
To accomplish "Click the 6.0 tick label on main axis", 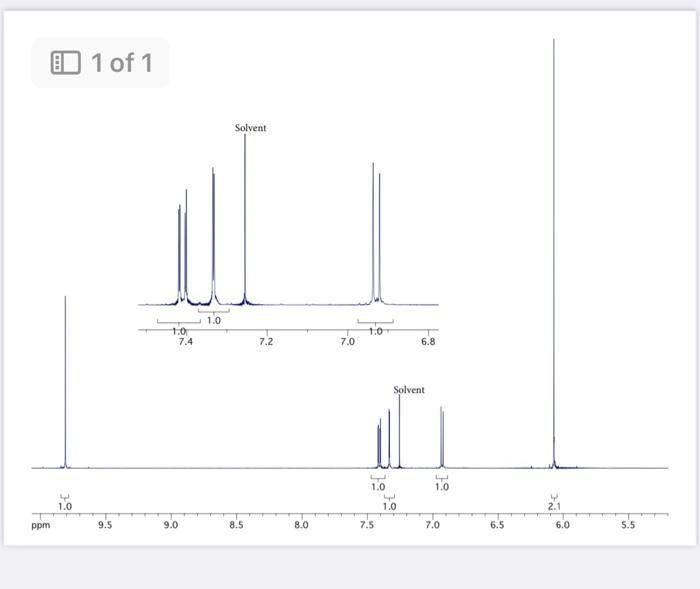I will pos(563,525).
